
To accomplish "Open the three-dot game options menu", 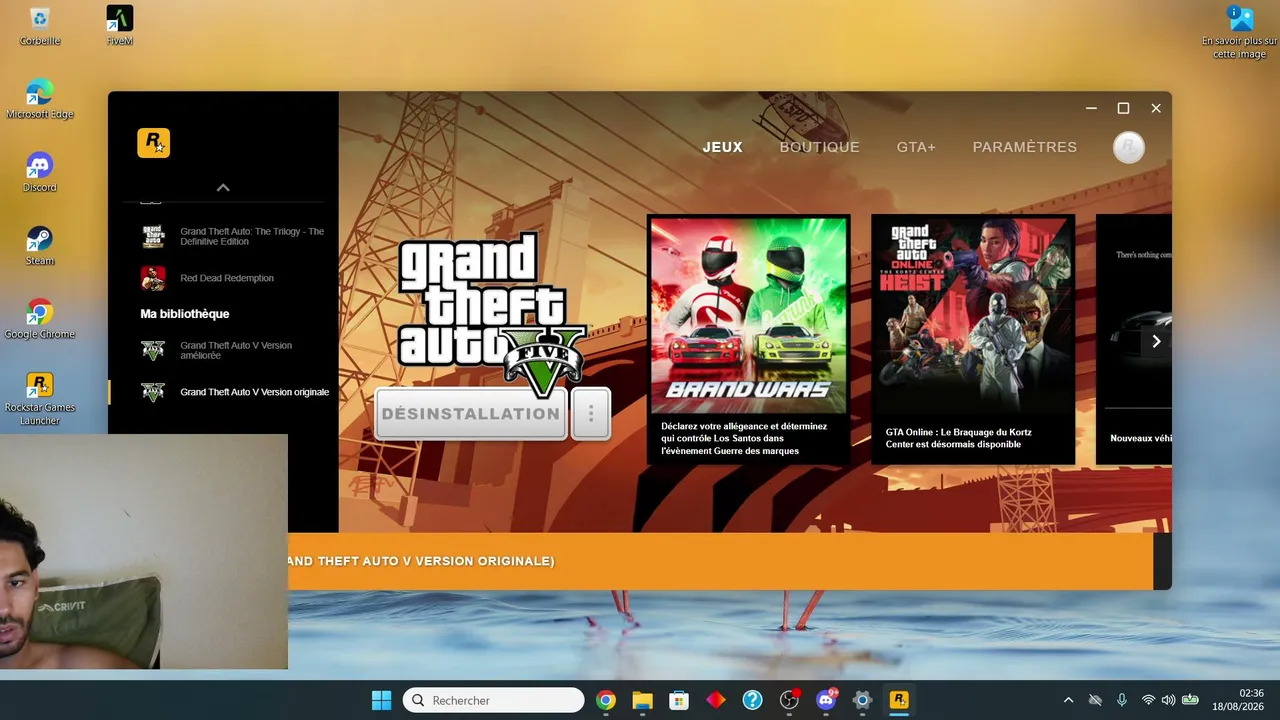I will pyautogui.click(x=591, y=414).
